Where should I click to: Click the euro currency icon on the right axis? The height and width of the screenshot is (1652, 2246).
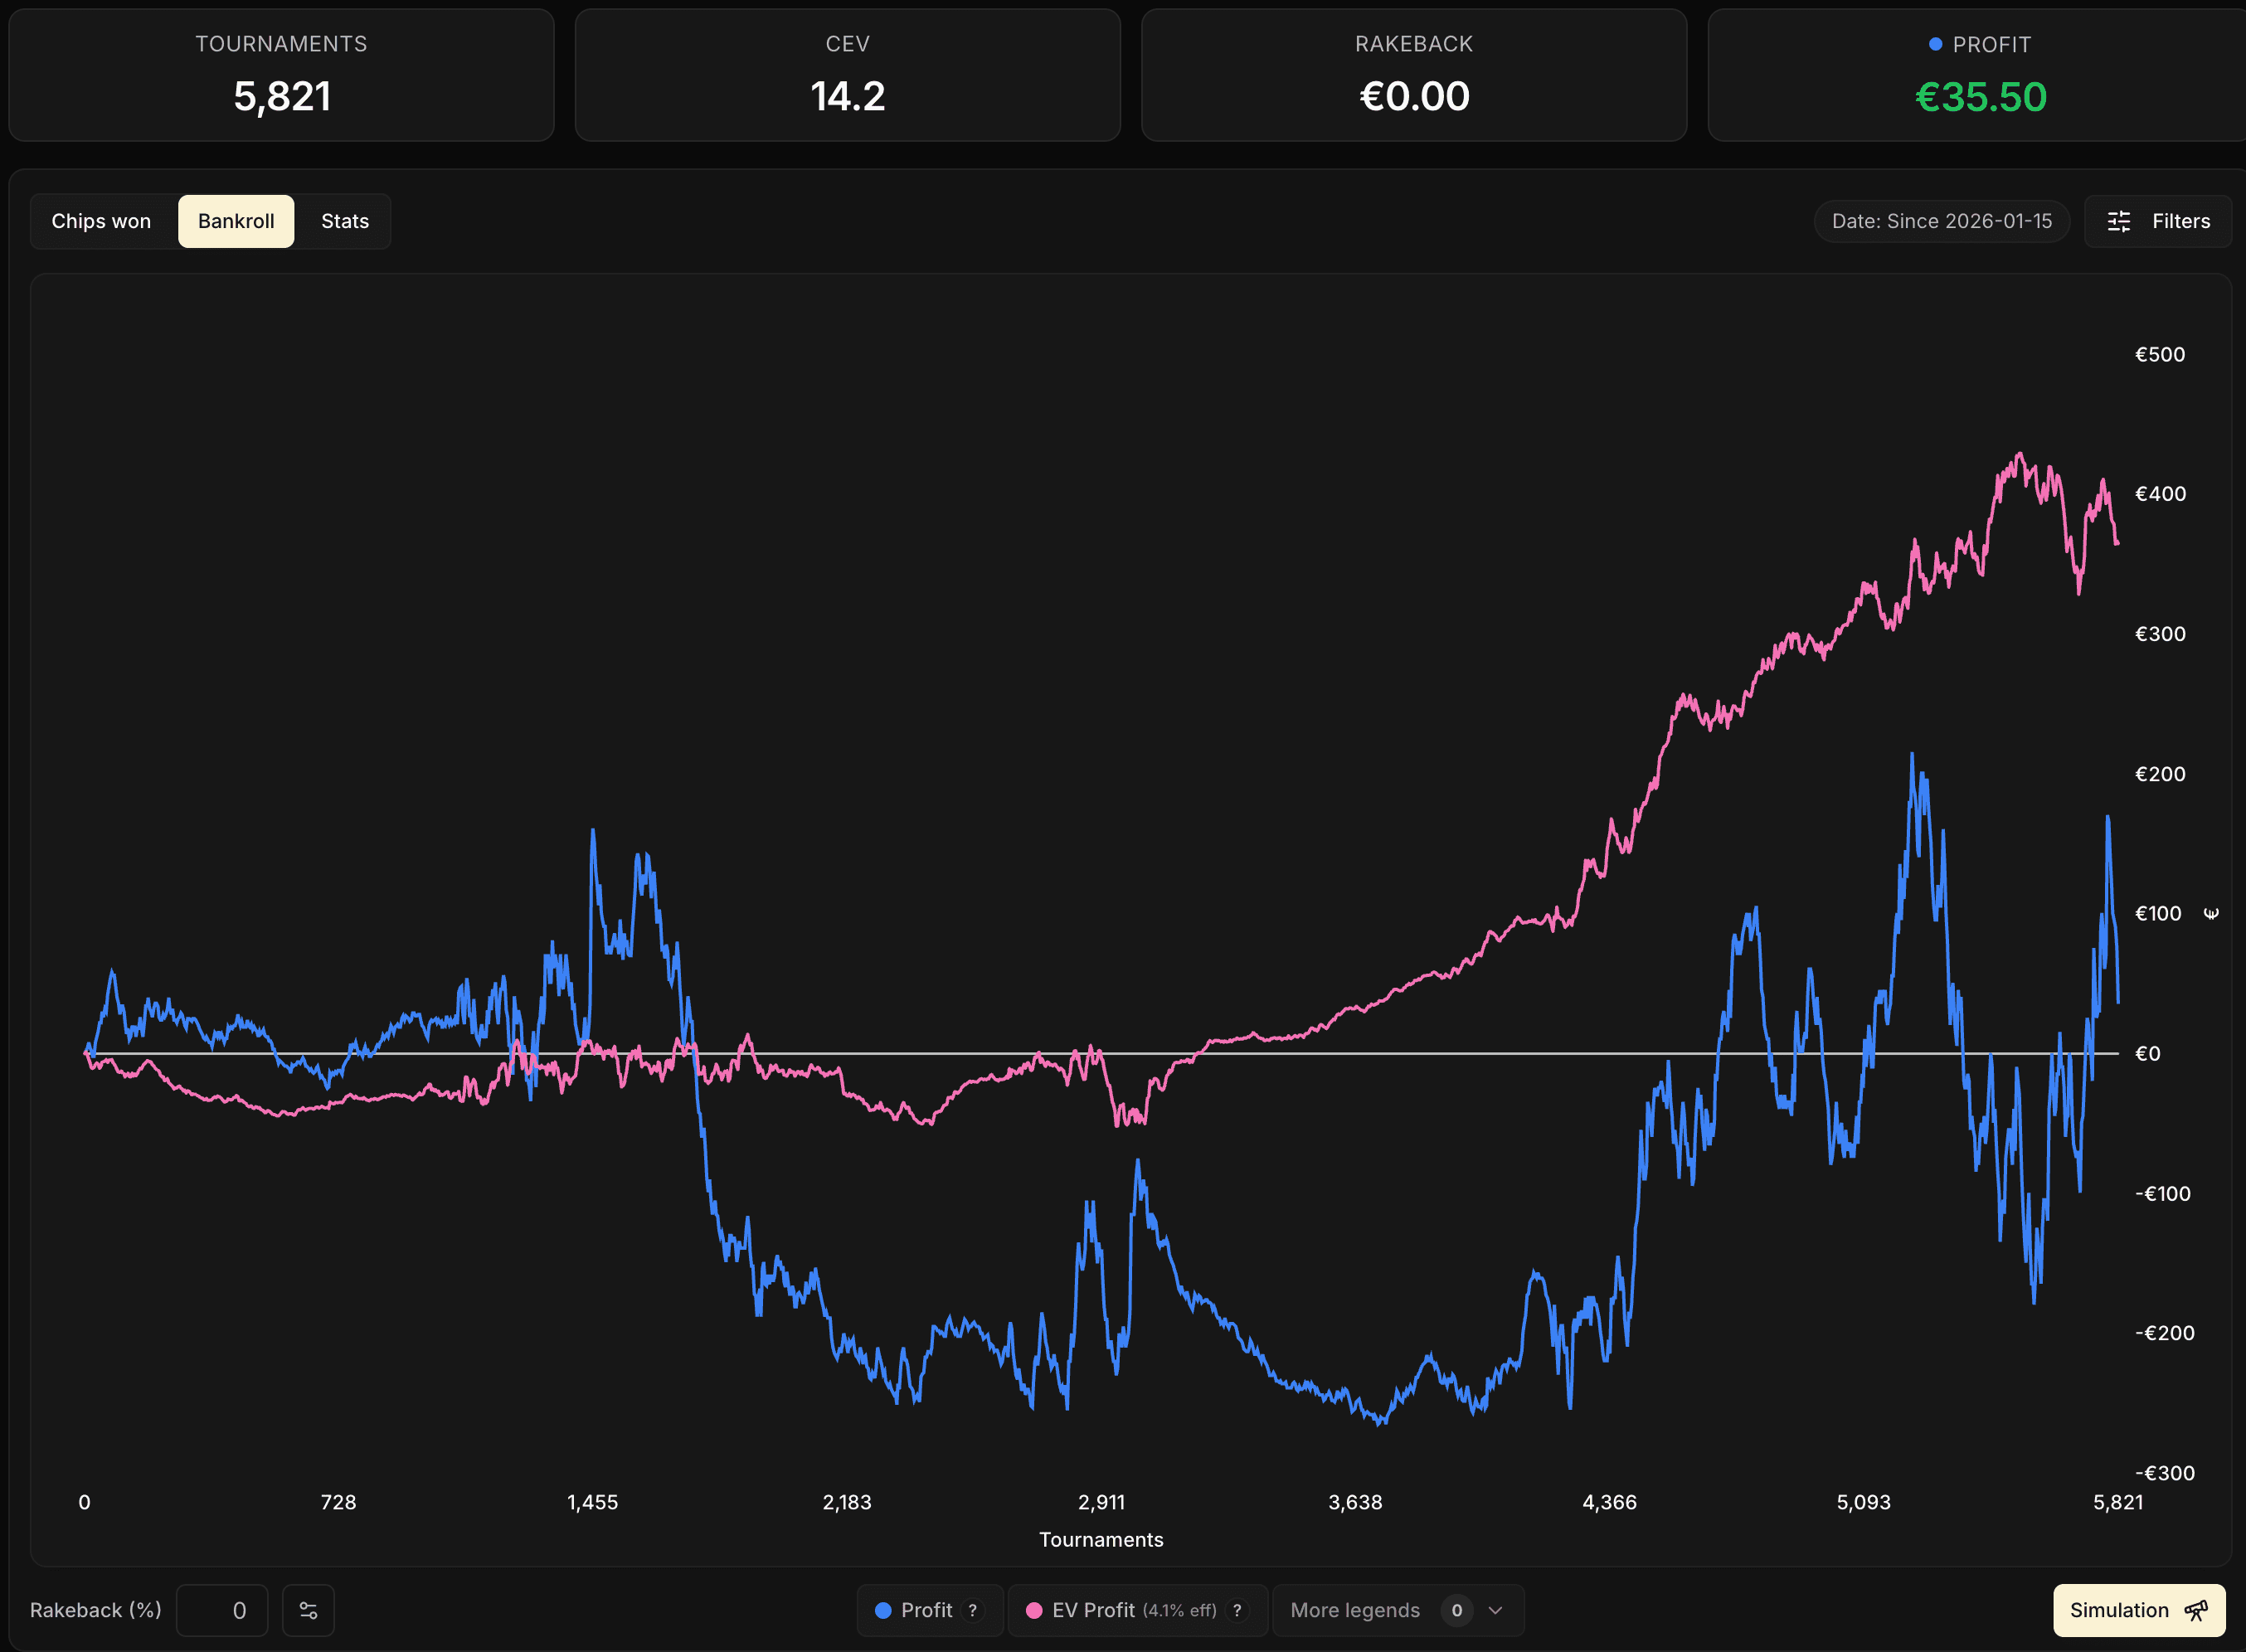pyautogui.click(x=2211, y=912)
